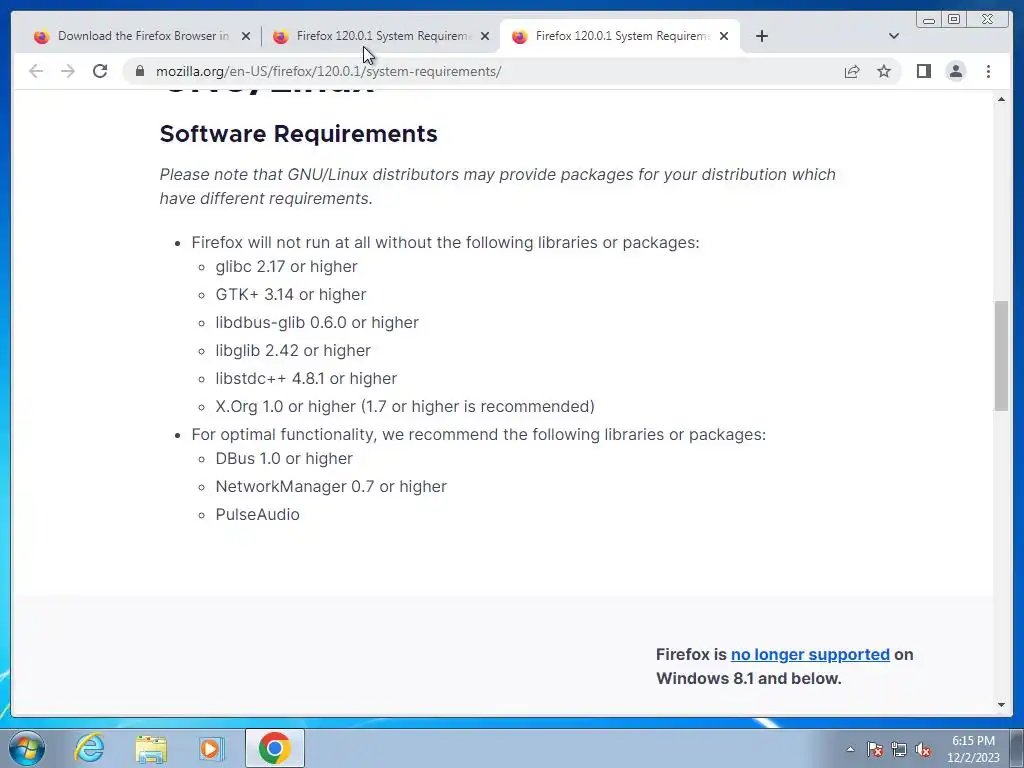Image resolution: width=1024 pixels, height=768 pixels.
Task: Open Windows Media Player from taskbar
Action: [x=212, y=748]
